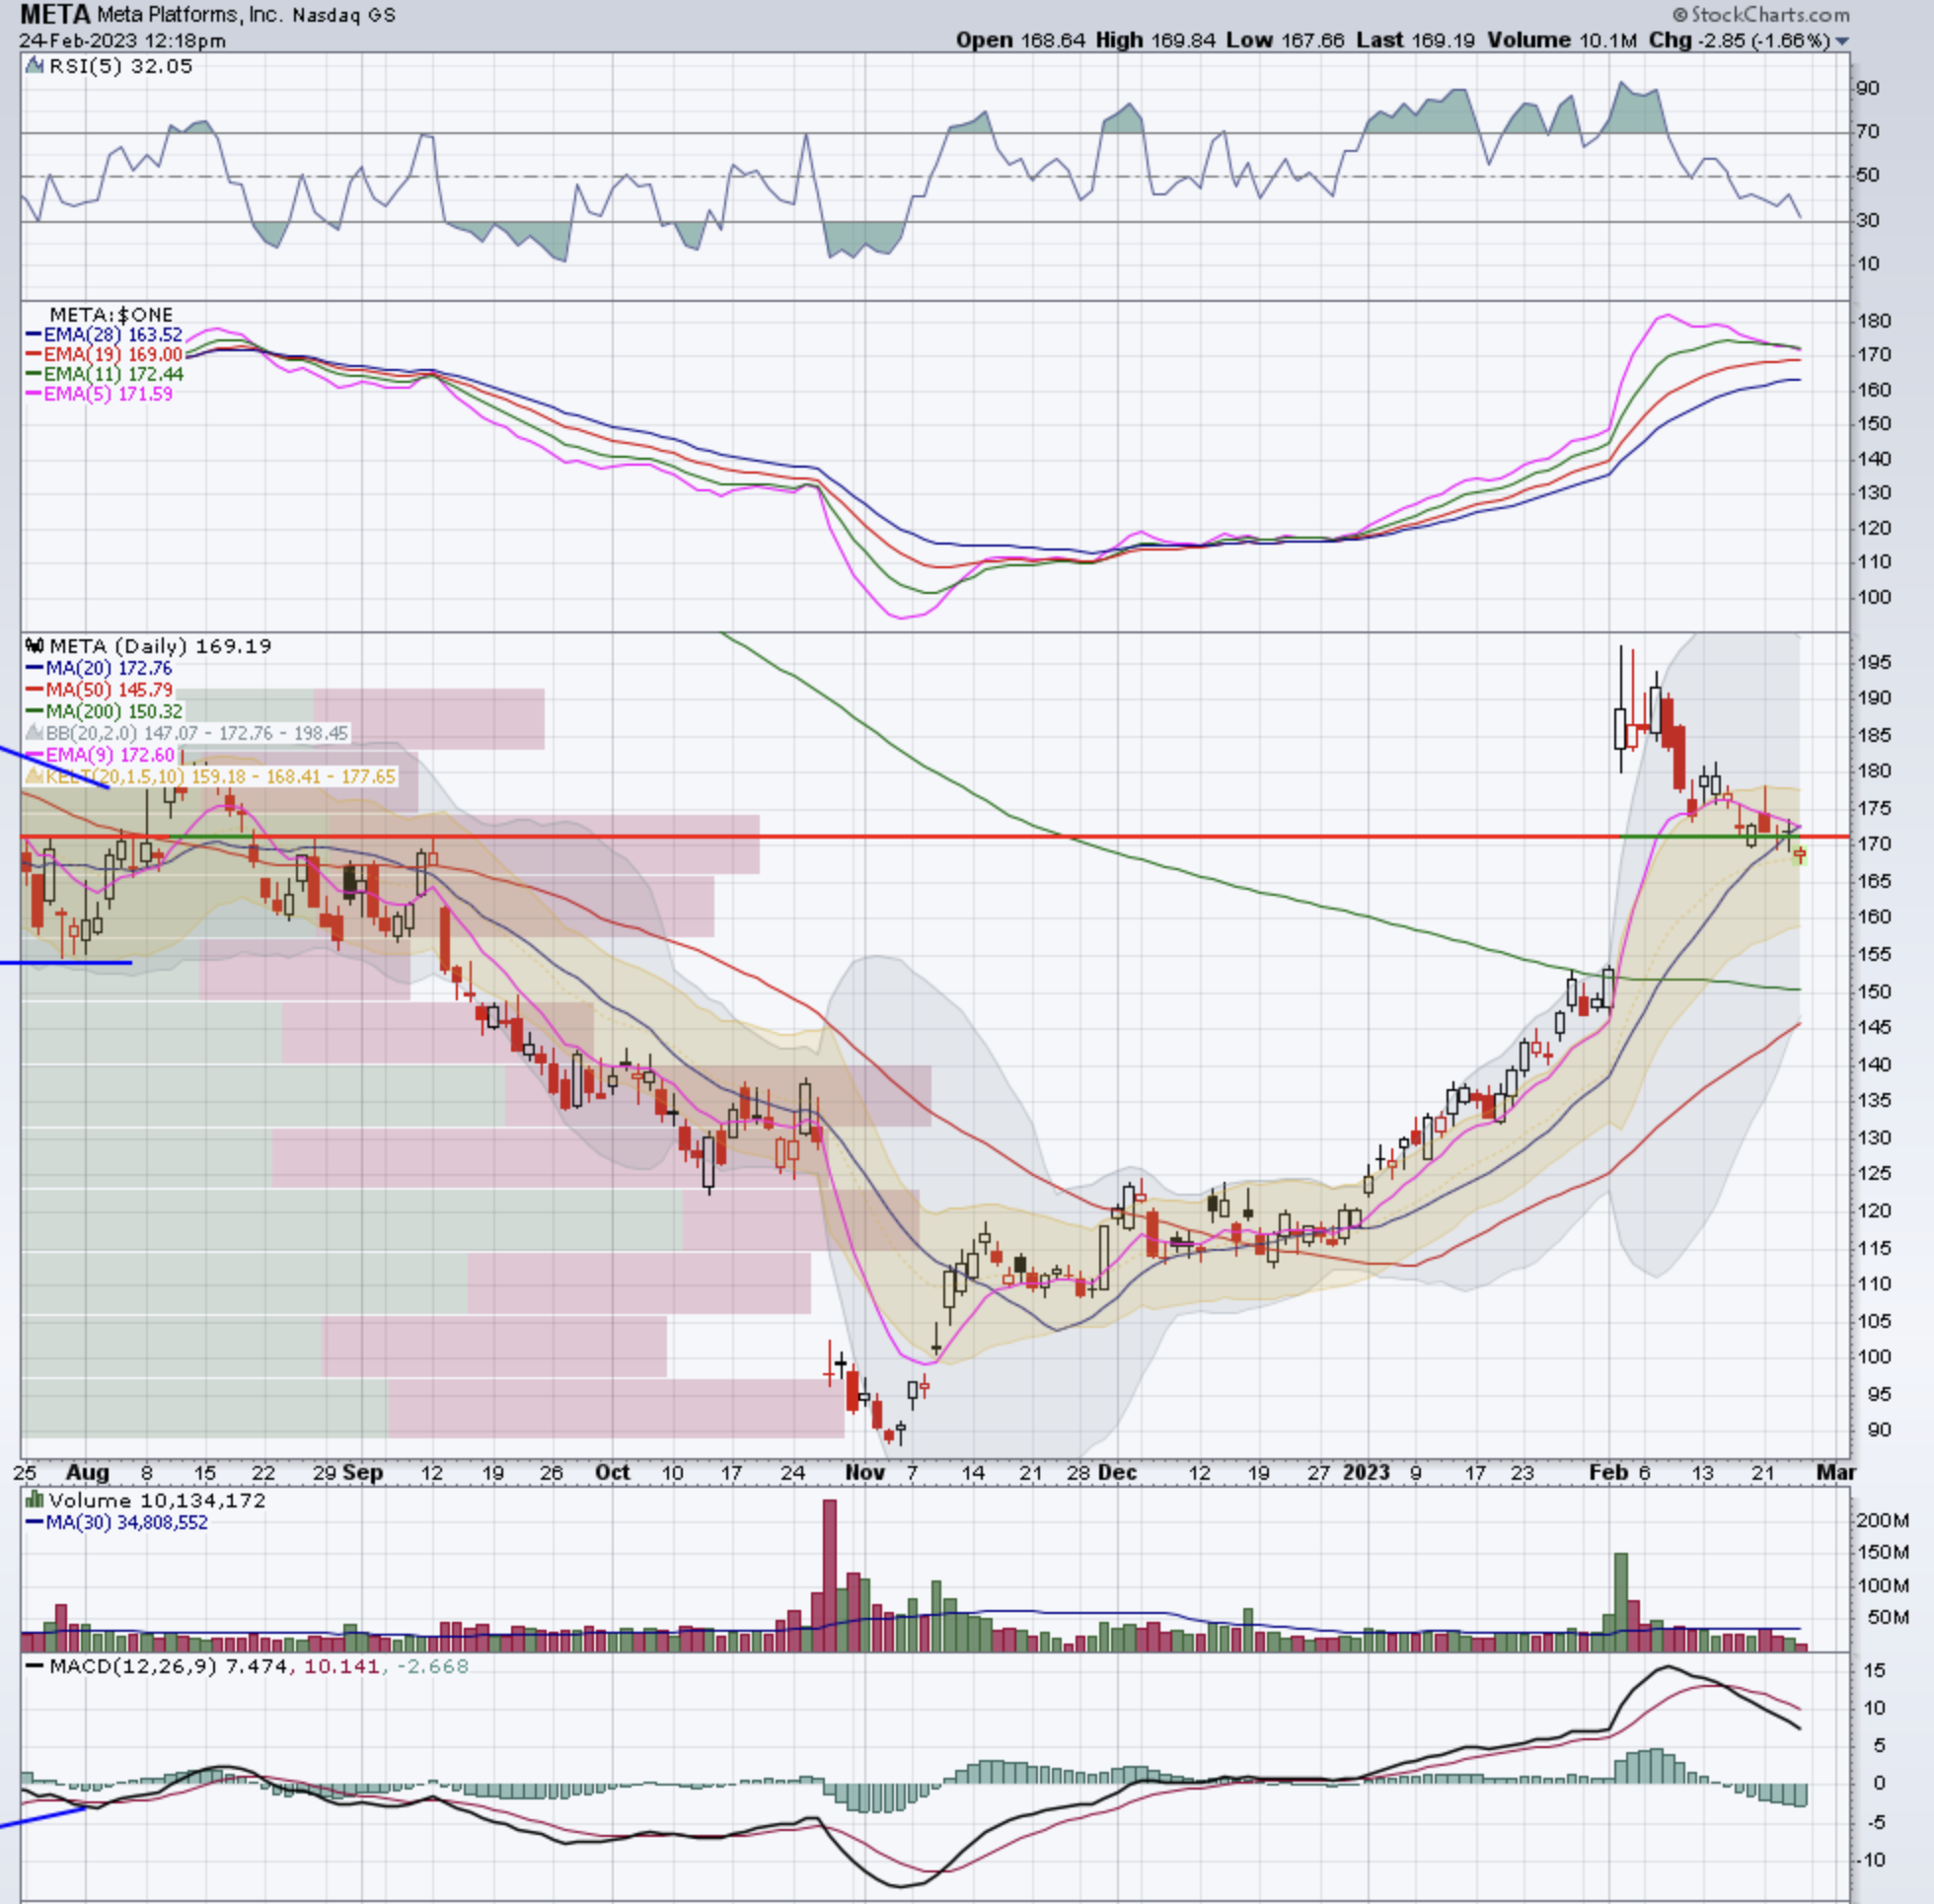Viewport: 1934px width, 1904px height.
Task: Click the Sep label on date axis
Action: pos(362,1472)
